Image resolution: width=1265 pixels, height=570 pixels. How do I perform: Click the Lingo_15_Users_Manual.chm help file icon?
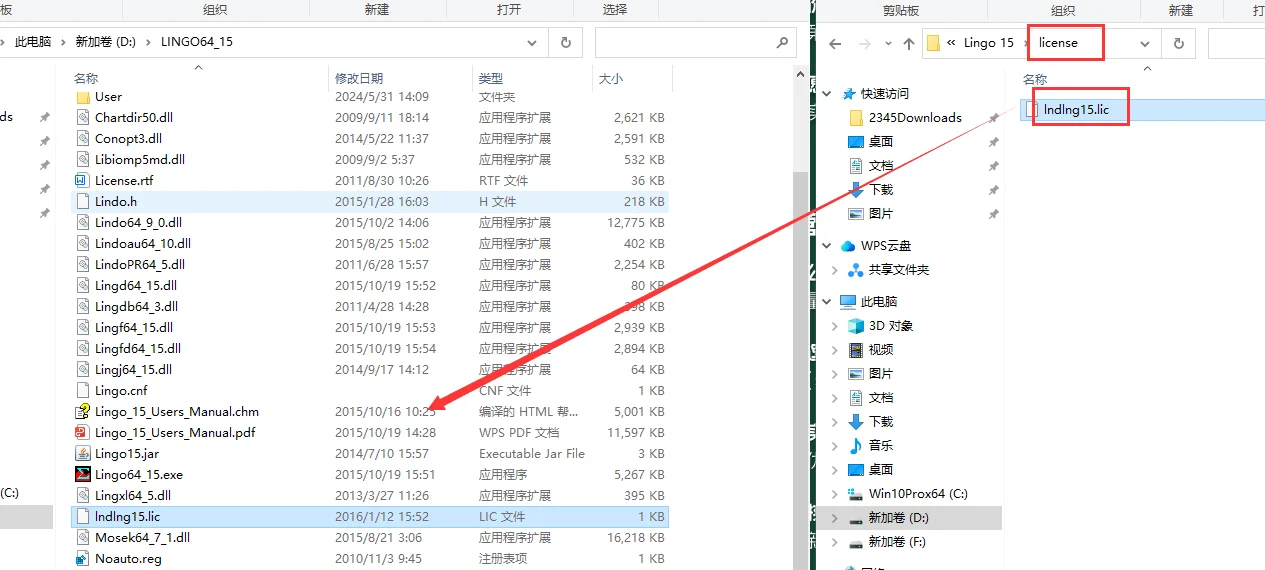pyautogui.click(x=83, y=412)
